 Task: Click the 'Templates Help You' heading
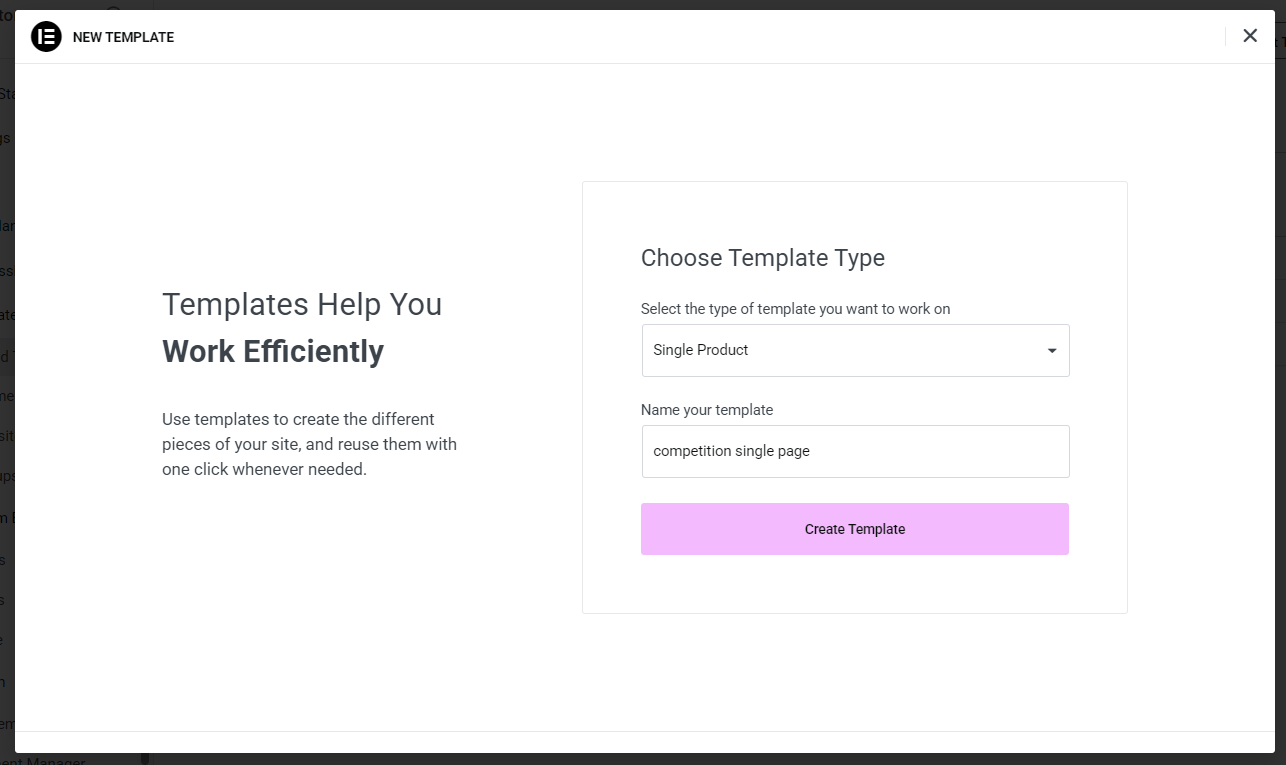(x=302, y=304)
